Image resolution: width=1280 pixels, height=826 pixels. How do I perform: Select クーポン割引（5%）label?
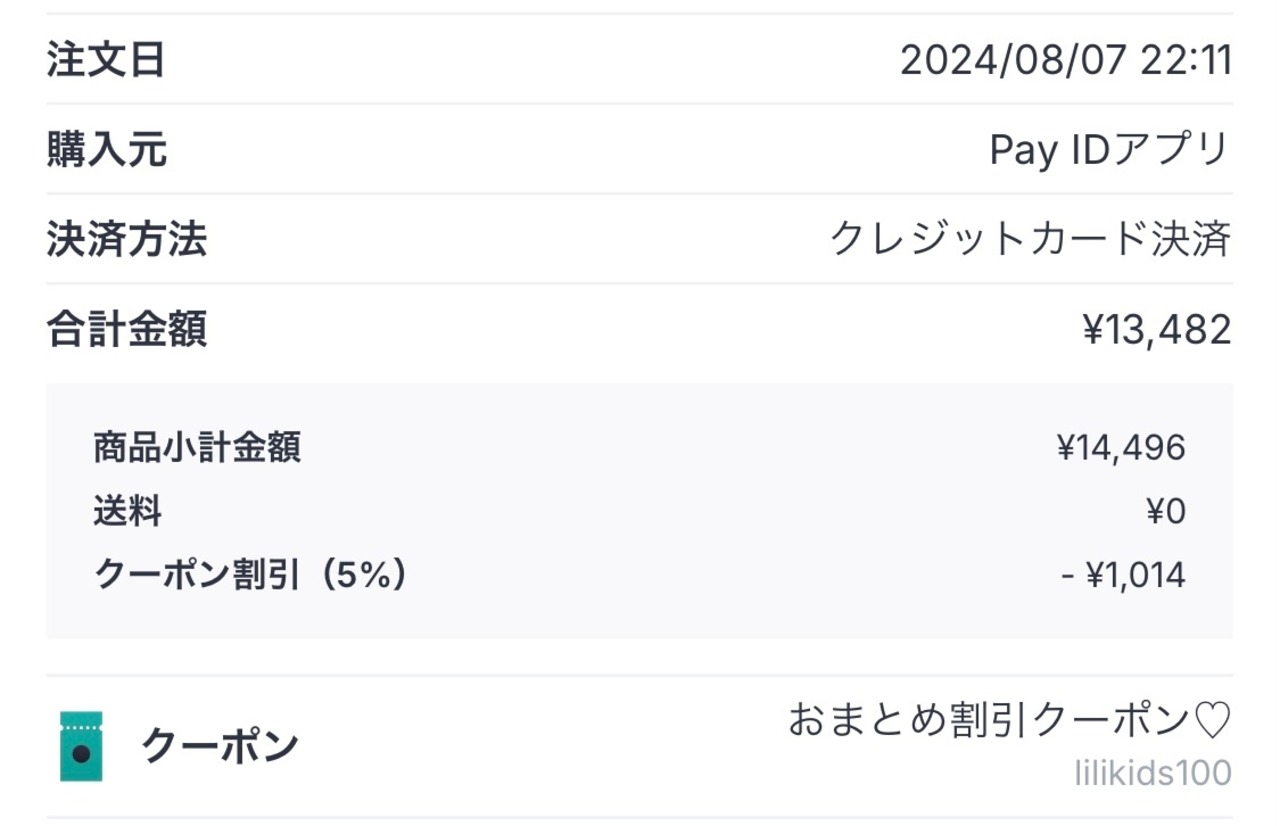[x=250, y=575]
